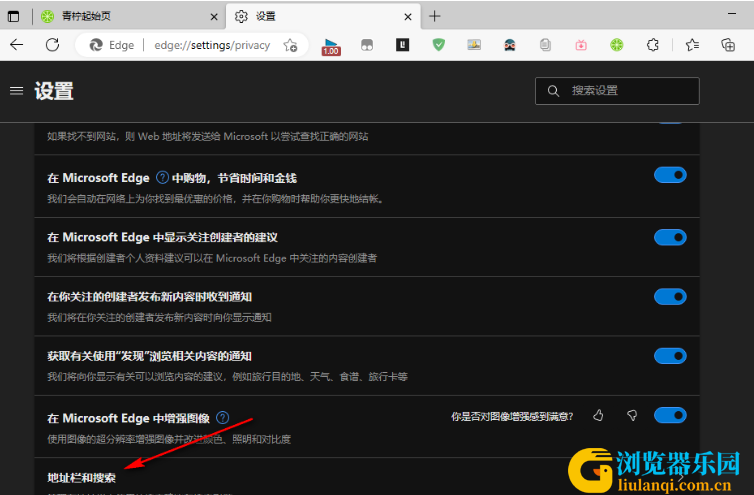Close the 青柠起始页 tab
754x495 pixels.
(214, 17)
